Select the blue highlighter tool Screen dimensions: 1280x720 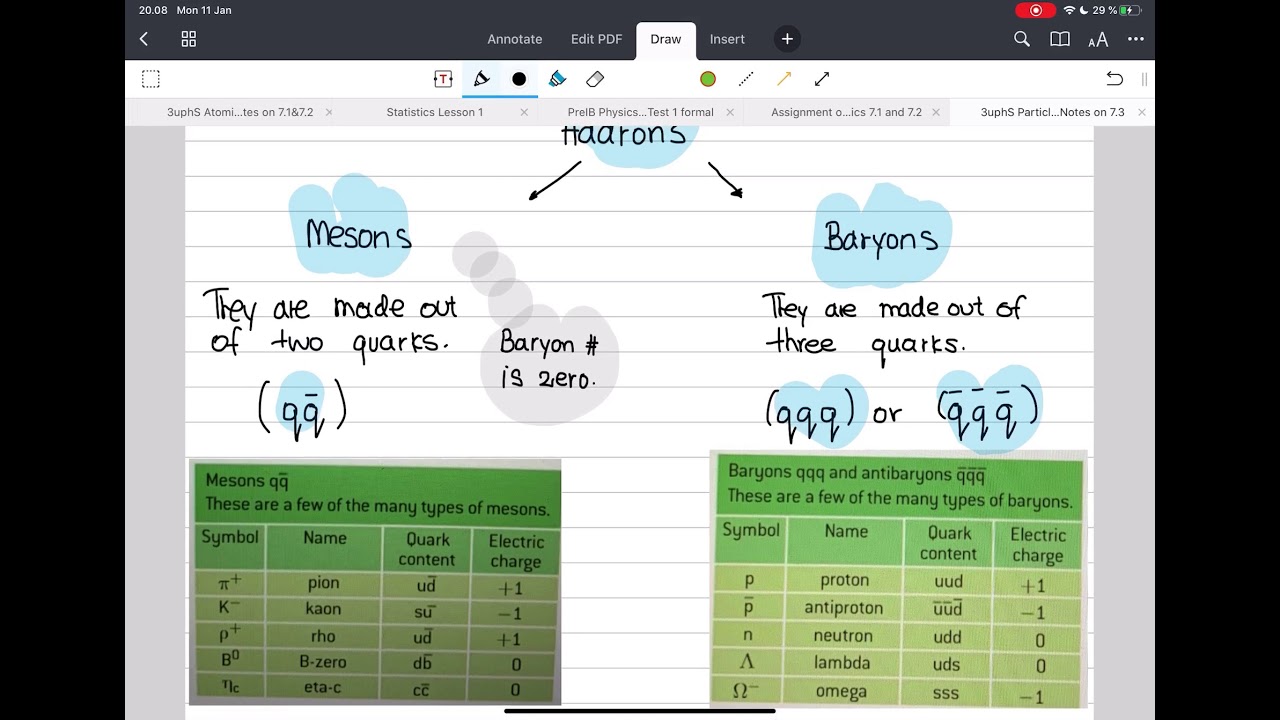(x=557, y=79)
